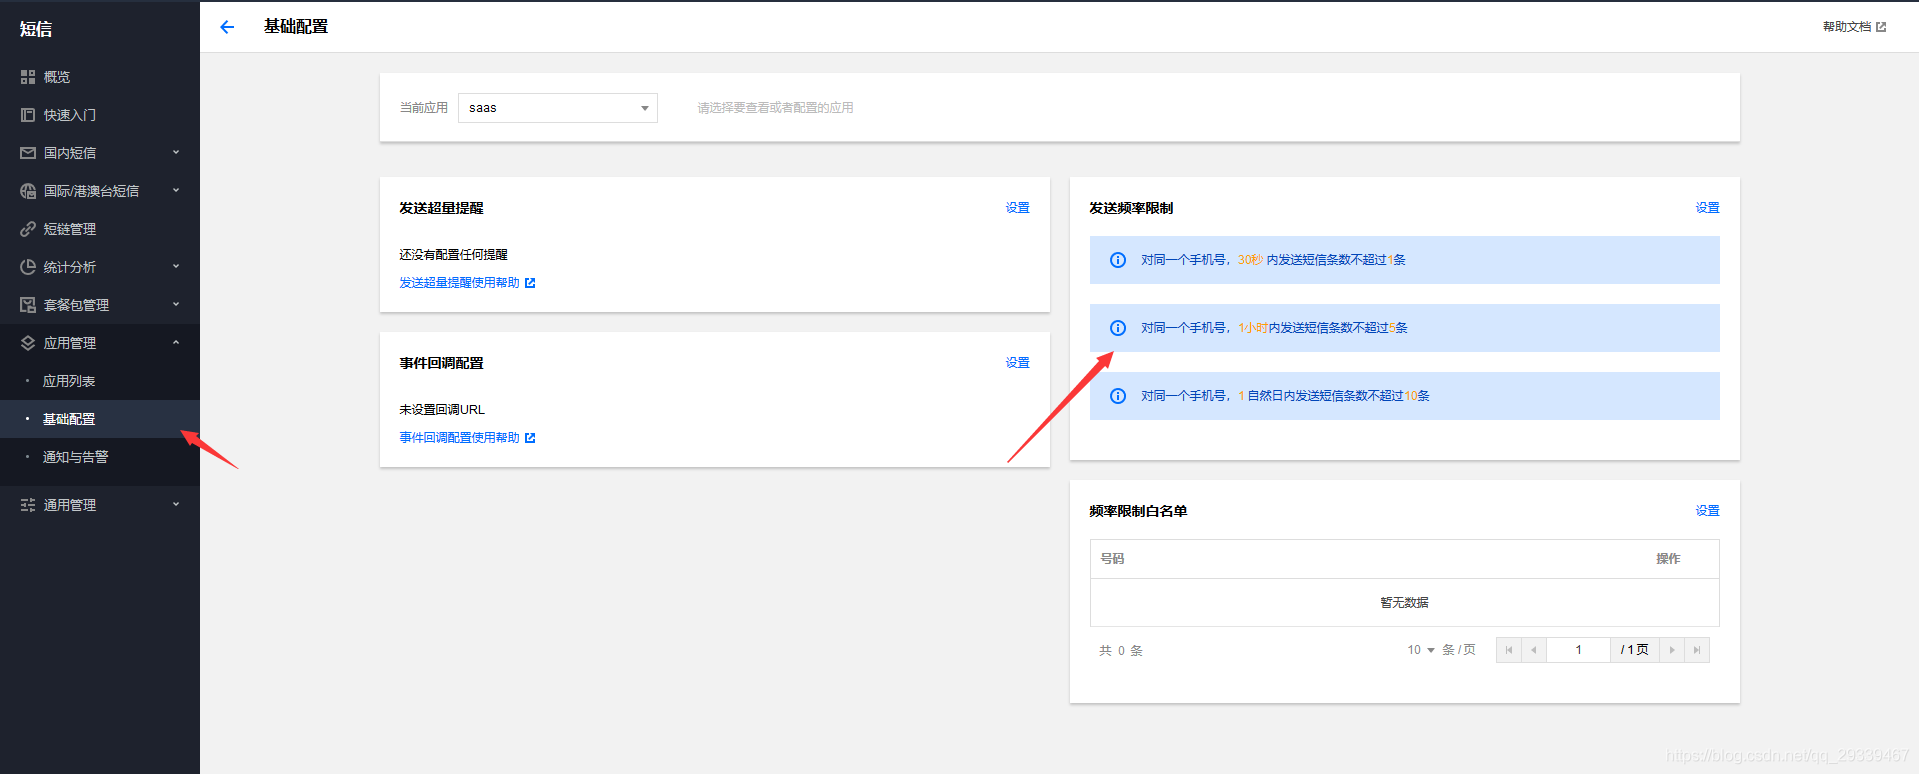Open 帮助文档 link at top right
Screen dimensions: 1919x774
tap(1846, 27)
